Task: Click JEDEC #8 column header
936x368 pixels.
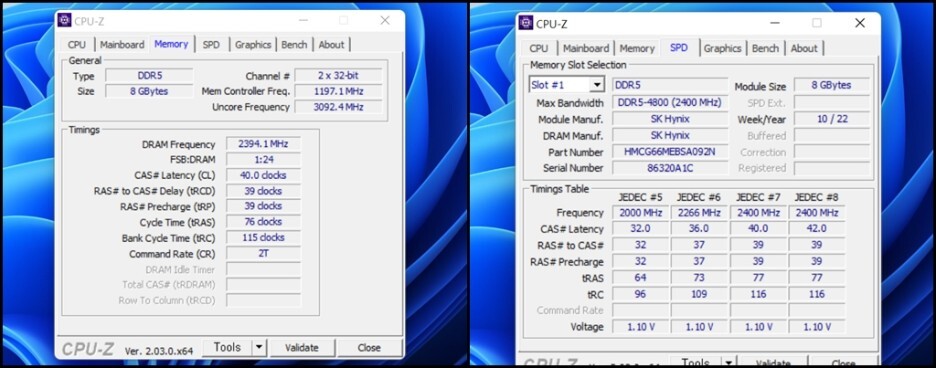Action: point(816,197)
